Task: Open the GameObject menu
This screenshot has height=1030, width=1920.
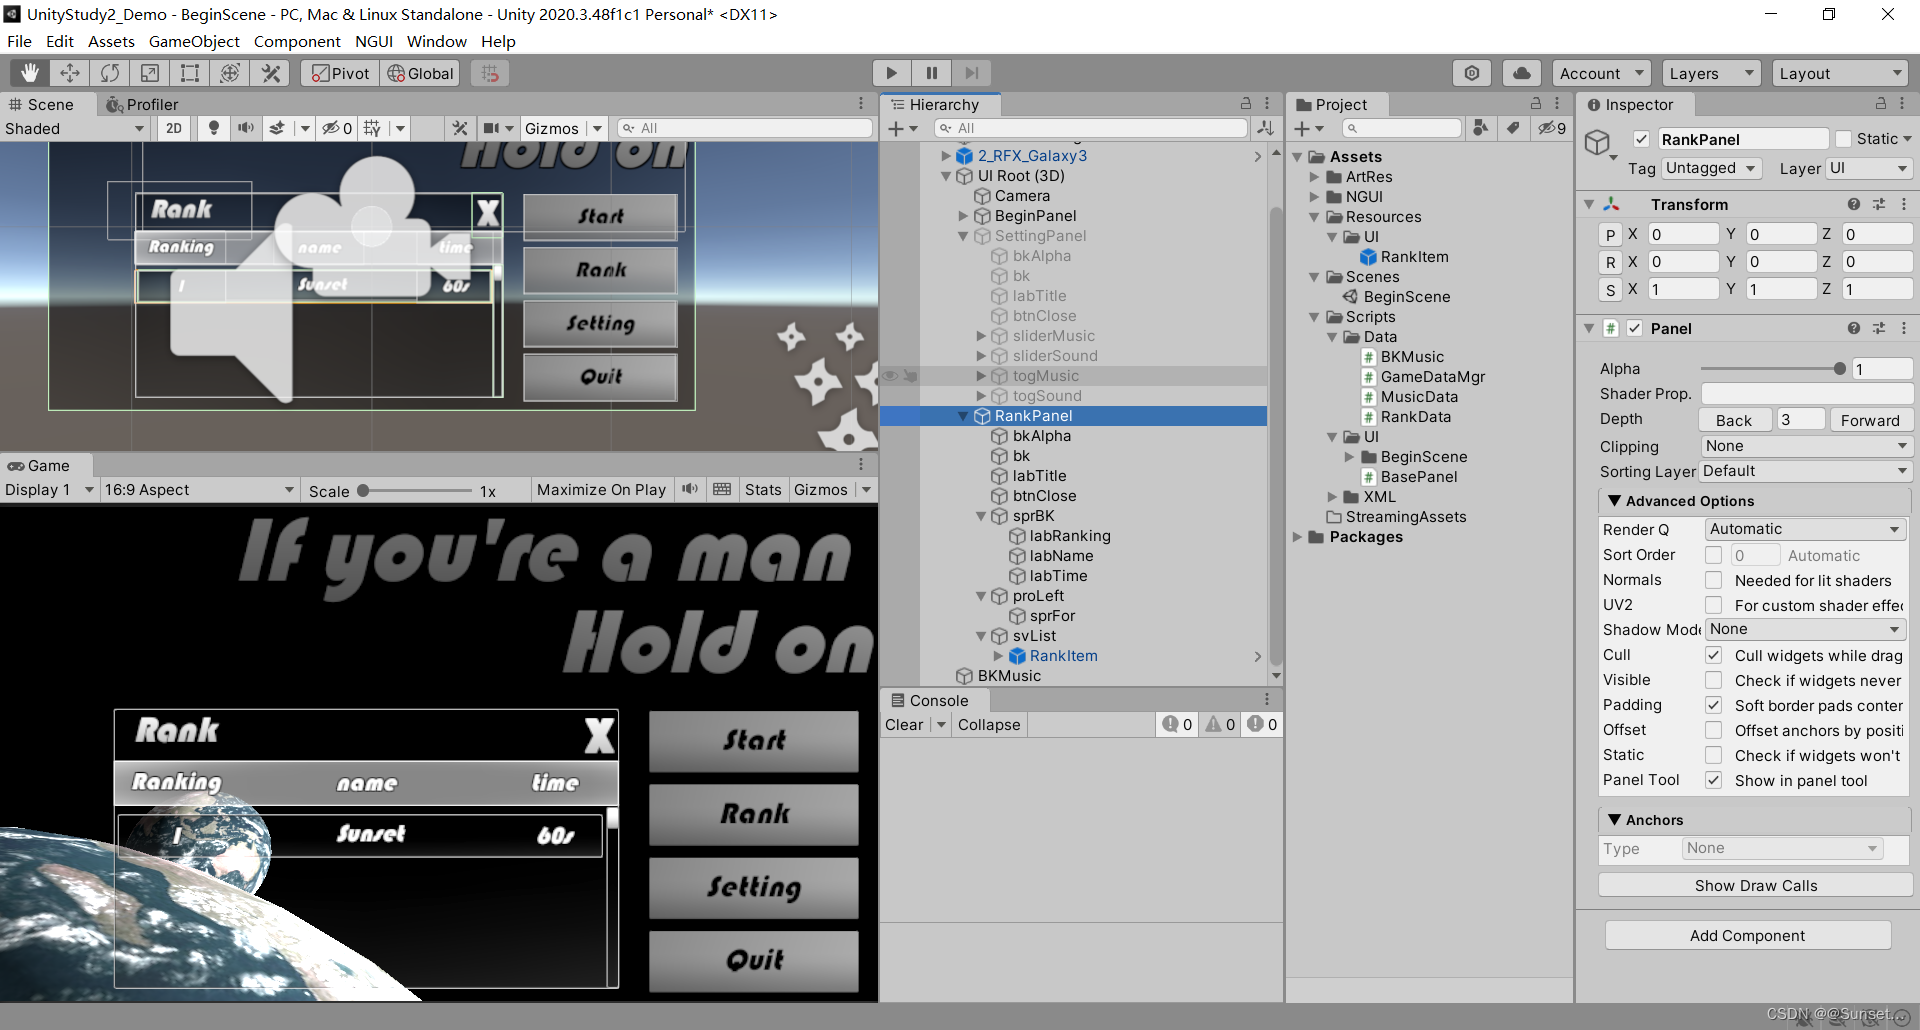Action: click(194, 41)
